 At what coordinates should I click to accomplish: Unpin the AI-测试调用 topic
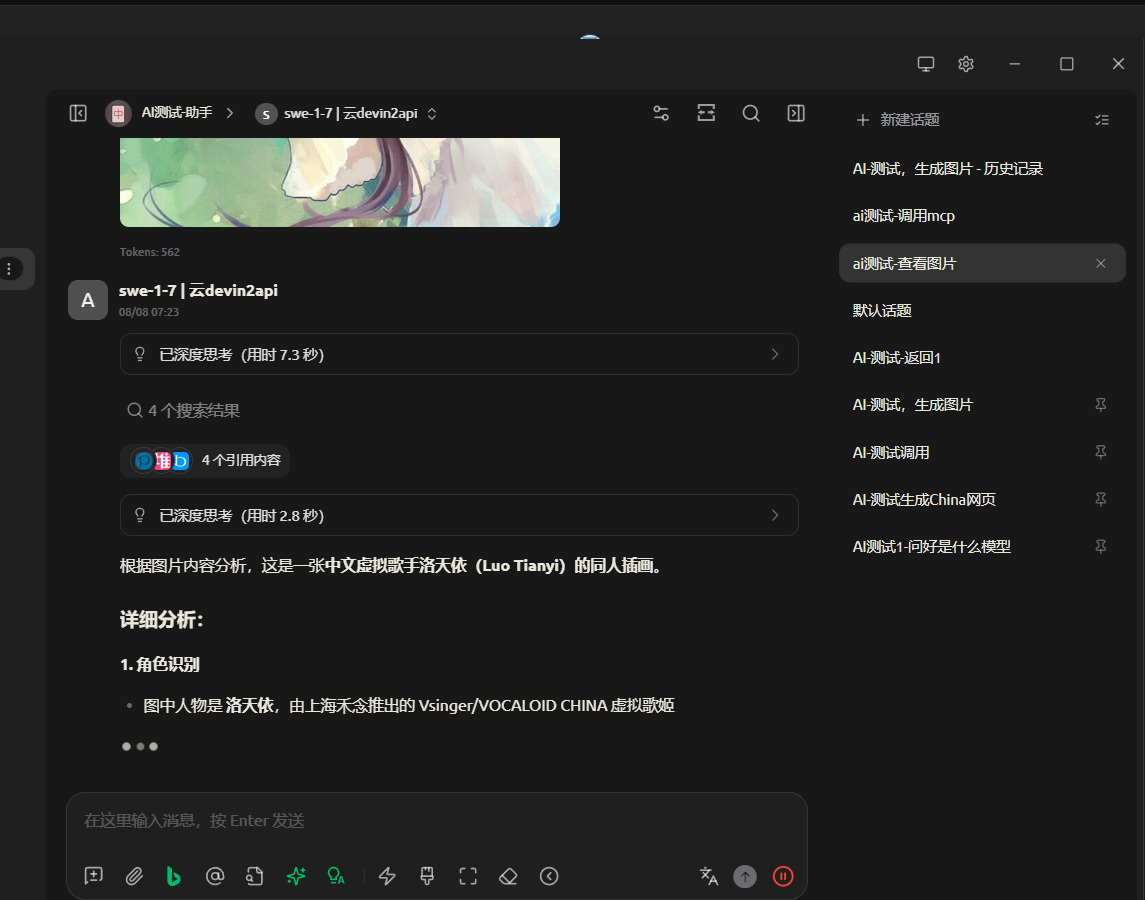click(1100, 452)
